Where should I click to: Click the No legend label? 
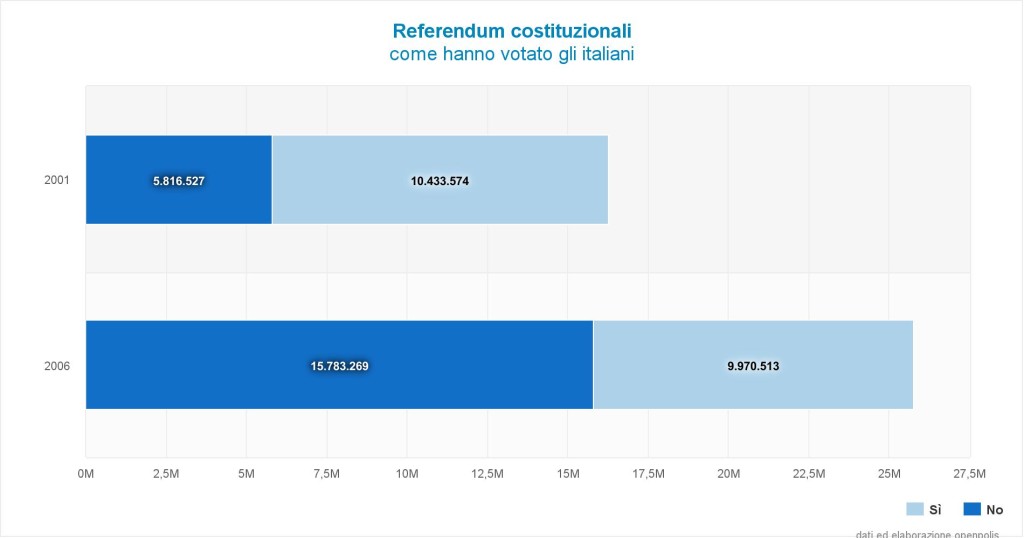pyautogui.click(x=995, y=510)
